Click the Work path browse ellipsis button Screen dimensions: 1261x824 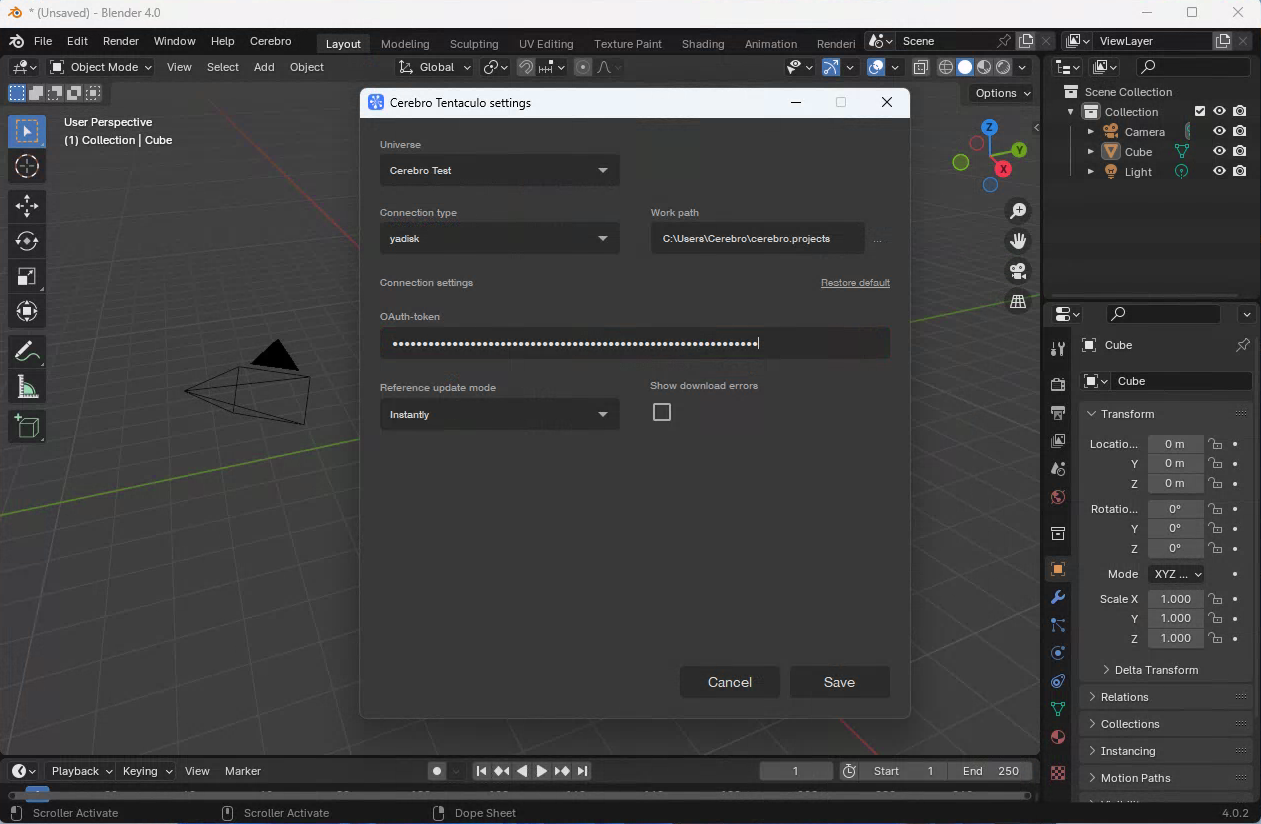(x=878, y=240)
